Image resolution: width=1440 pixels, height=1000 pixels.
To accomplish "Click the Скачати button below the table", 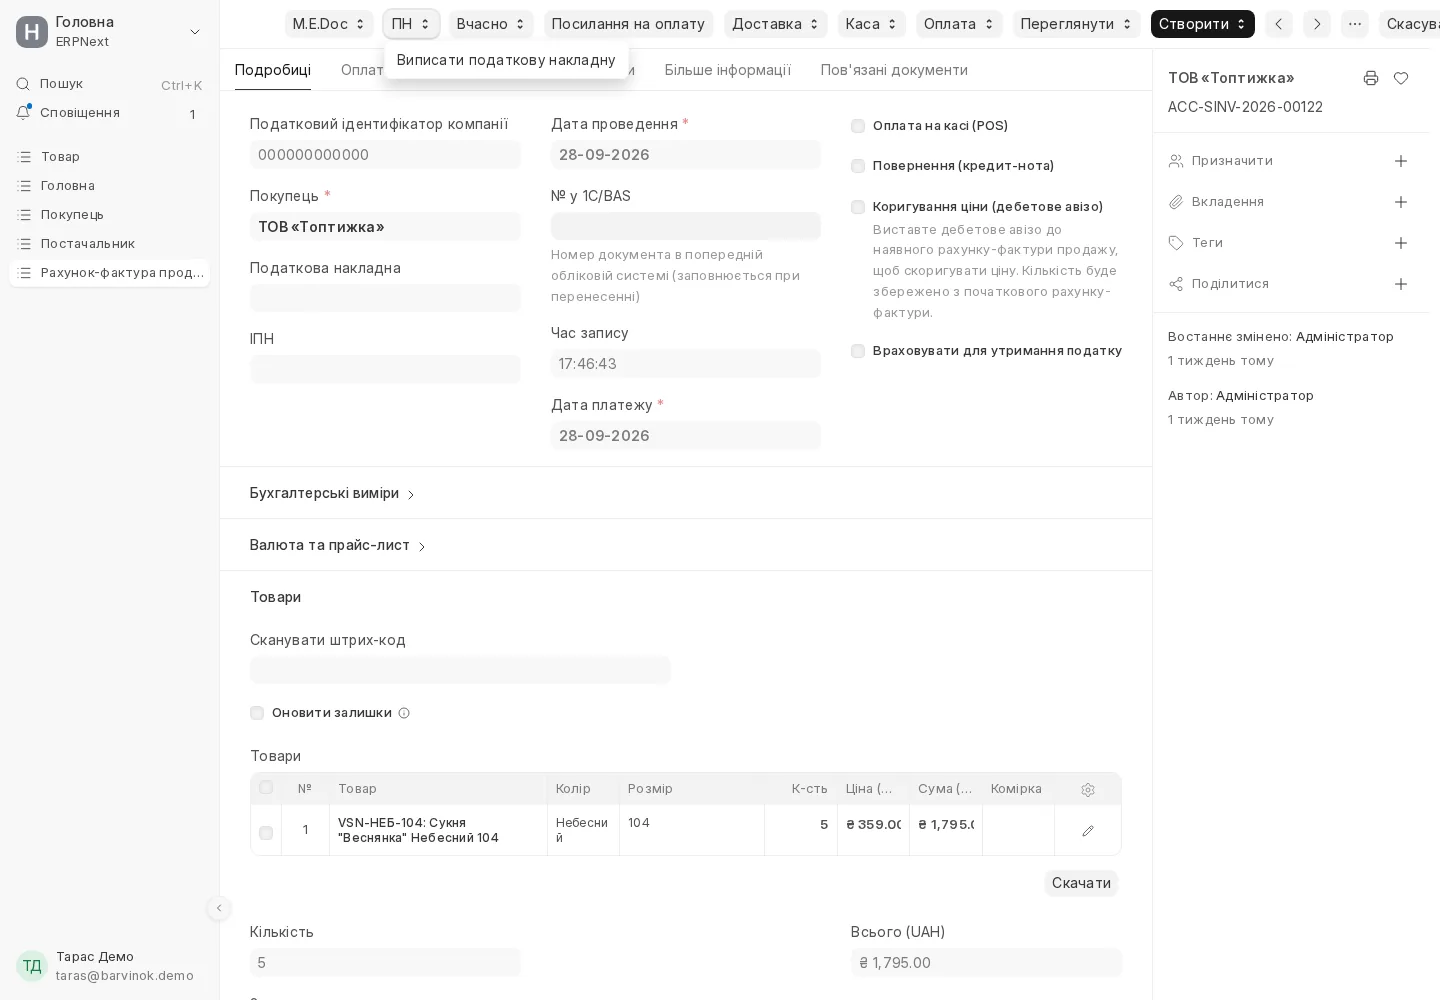I will click(x=1081, y=883).
